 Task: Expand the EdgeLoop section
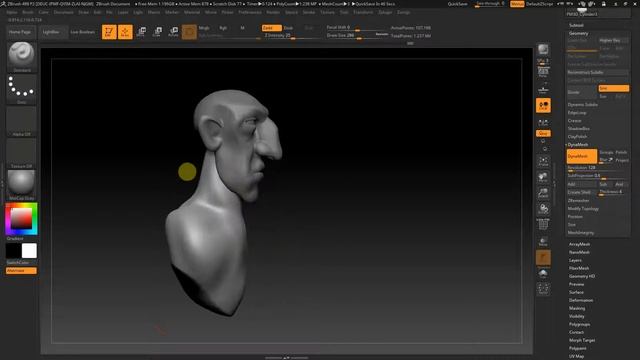(x=577, y=113)
